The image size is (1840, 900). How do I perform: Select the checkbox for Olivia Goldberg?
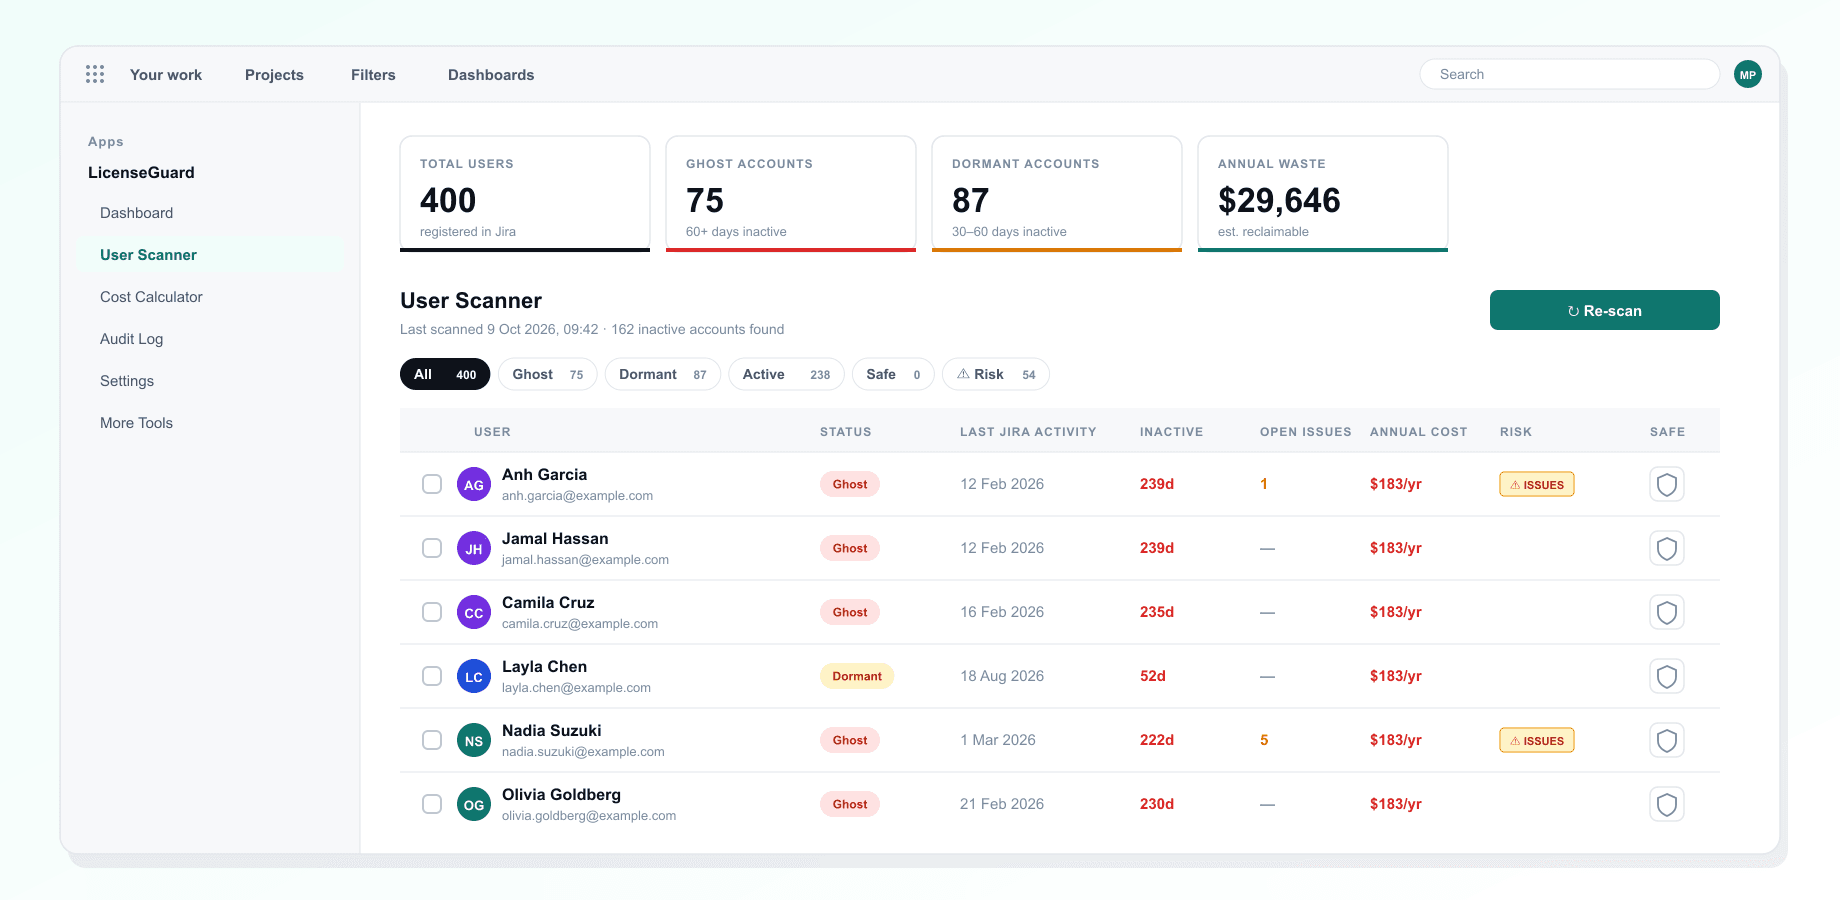pyautogui.click(x=432, y=804)
